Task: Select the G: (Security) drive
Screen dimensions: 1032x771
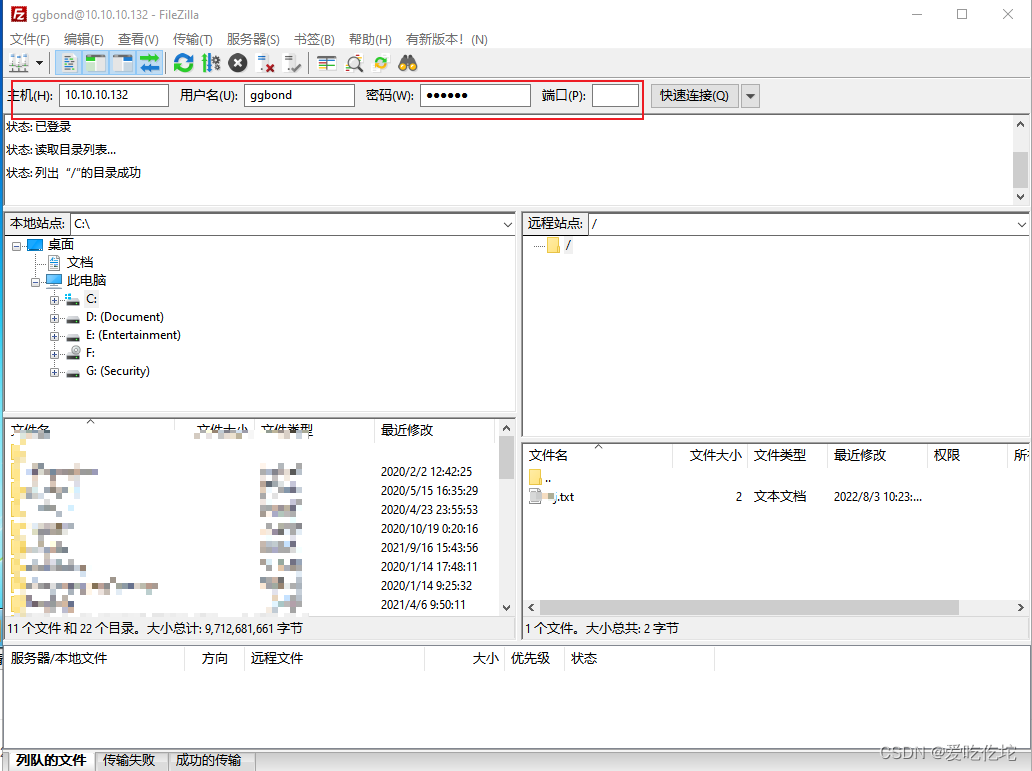Action: pos(118,371)
